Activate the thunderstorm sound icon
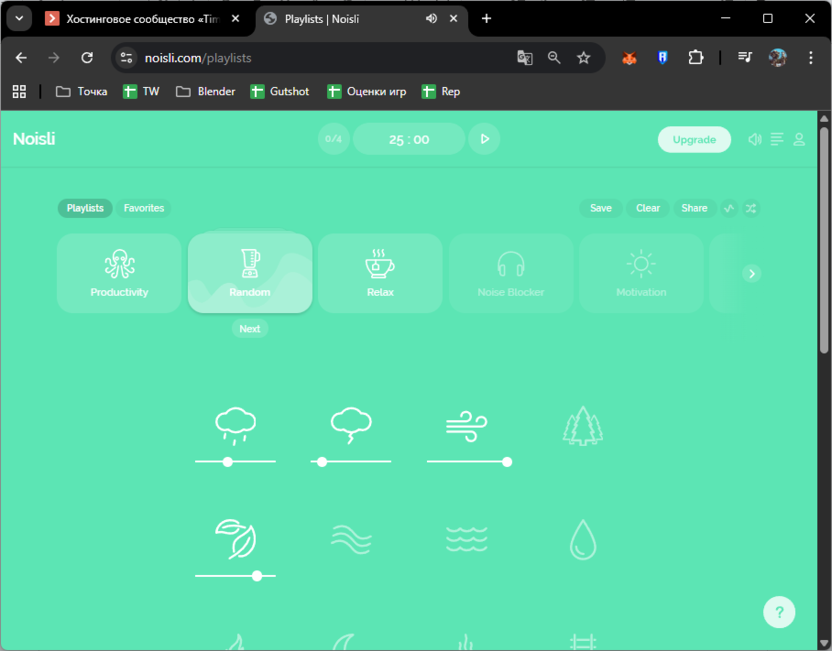This screenshot has width=832, height=651. pos(350,424)
